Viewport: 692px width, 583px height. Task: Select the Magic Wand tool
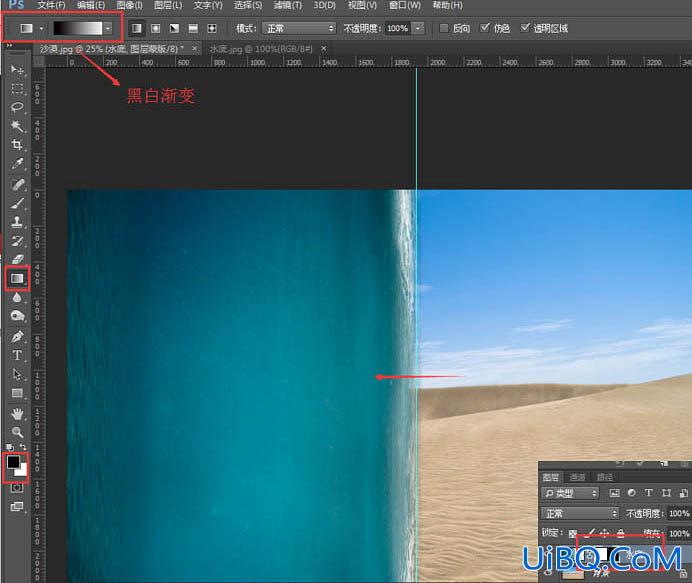point(17,126)
